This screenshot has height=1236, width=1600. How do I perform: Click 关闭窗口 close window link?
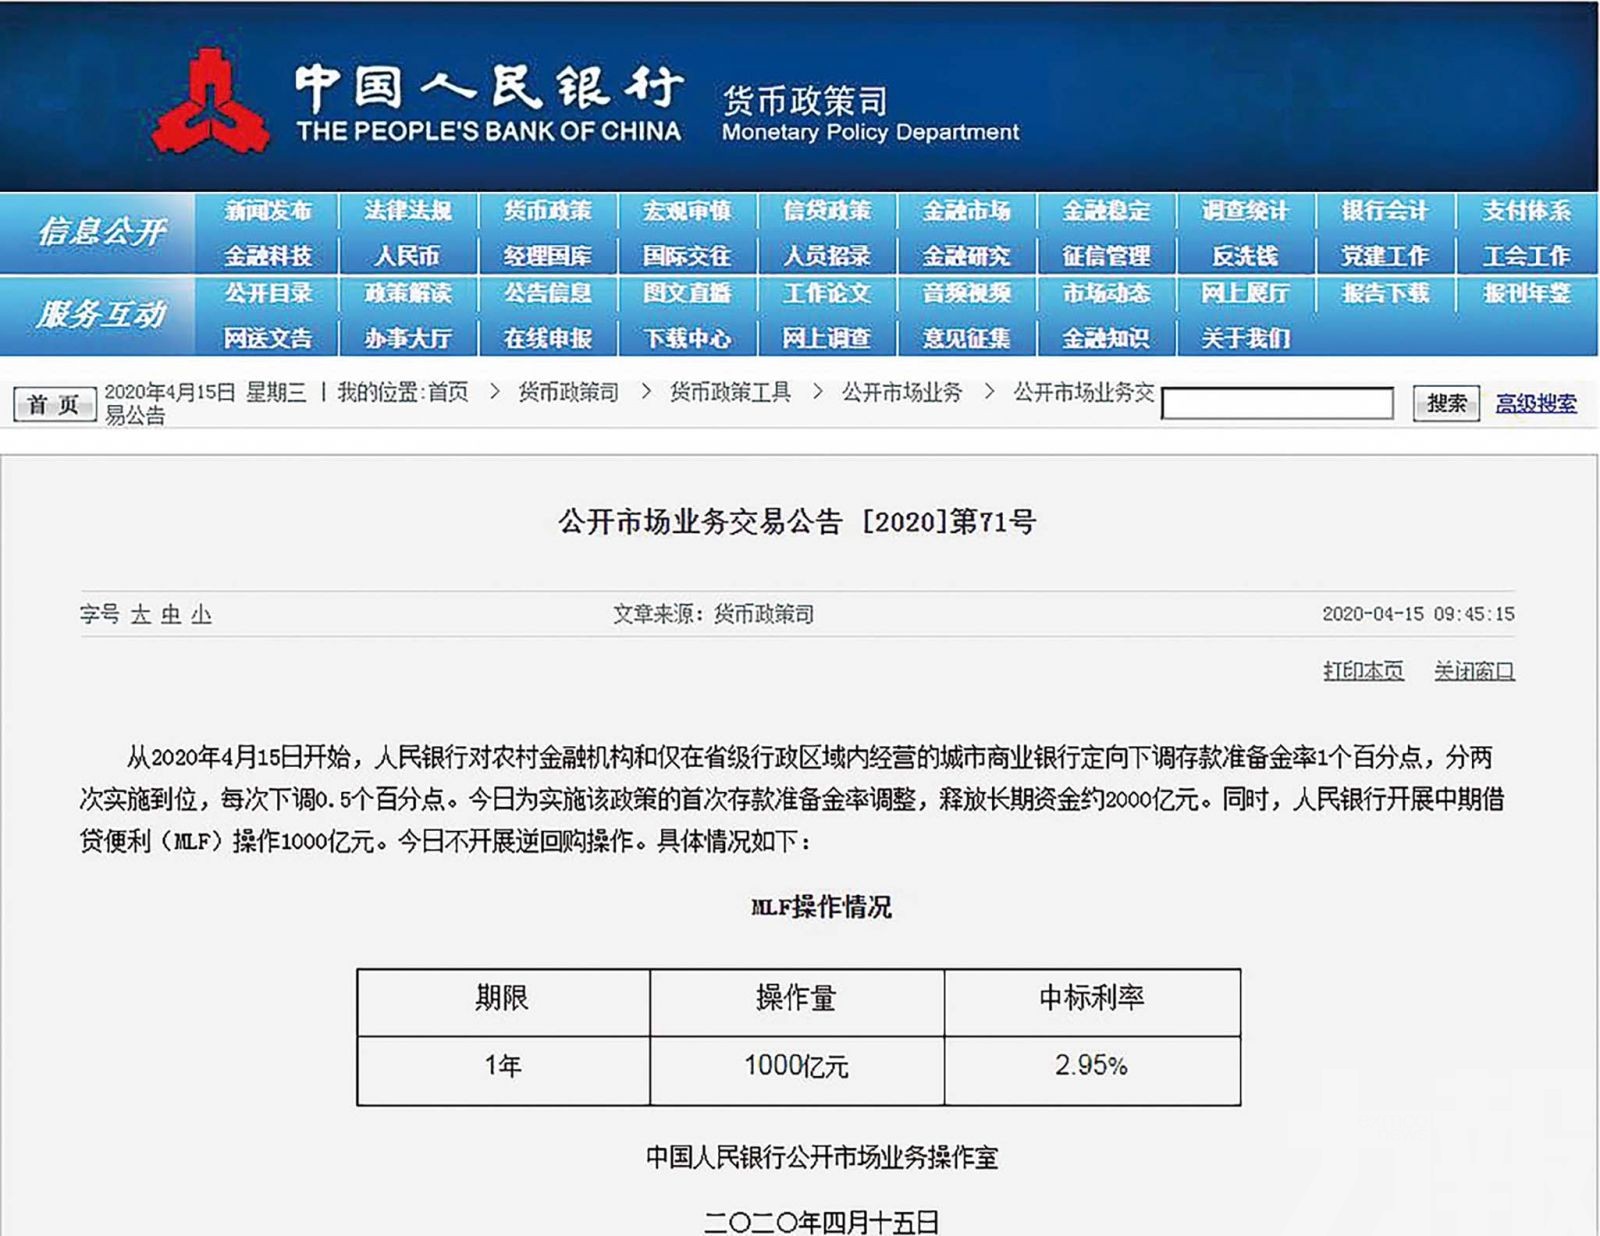(x=1474, y=671)
